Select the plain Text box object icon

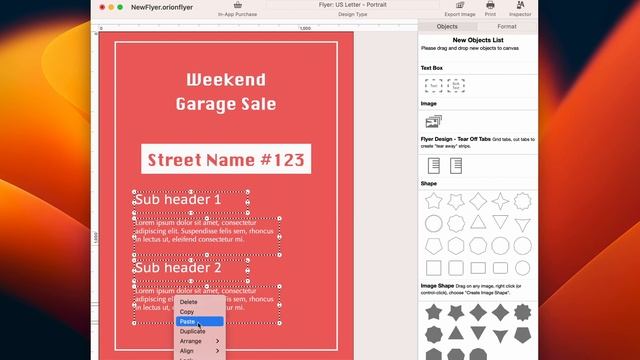pyautogui.click(x=433, y=86)
